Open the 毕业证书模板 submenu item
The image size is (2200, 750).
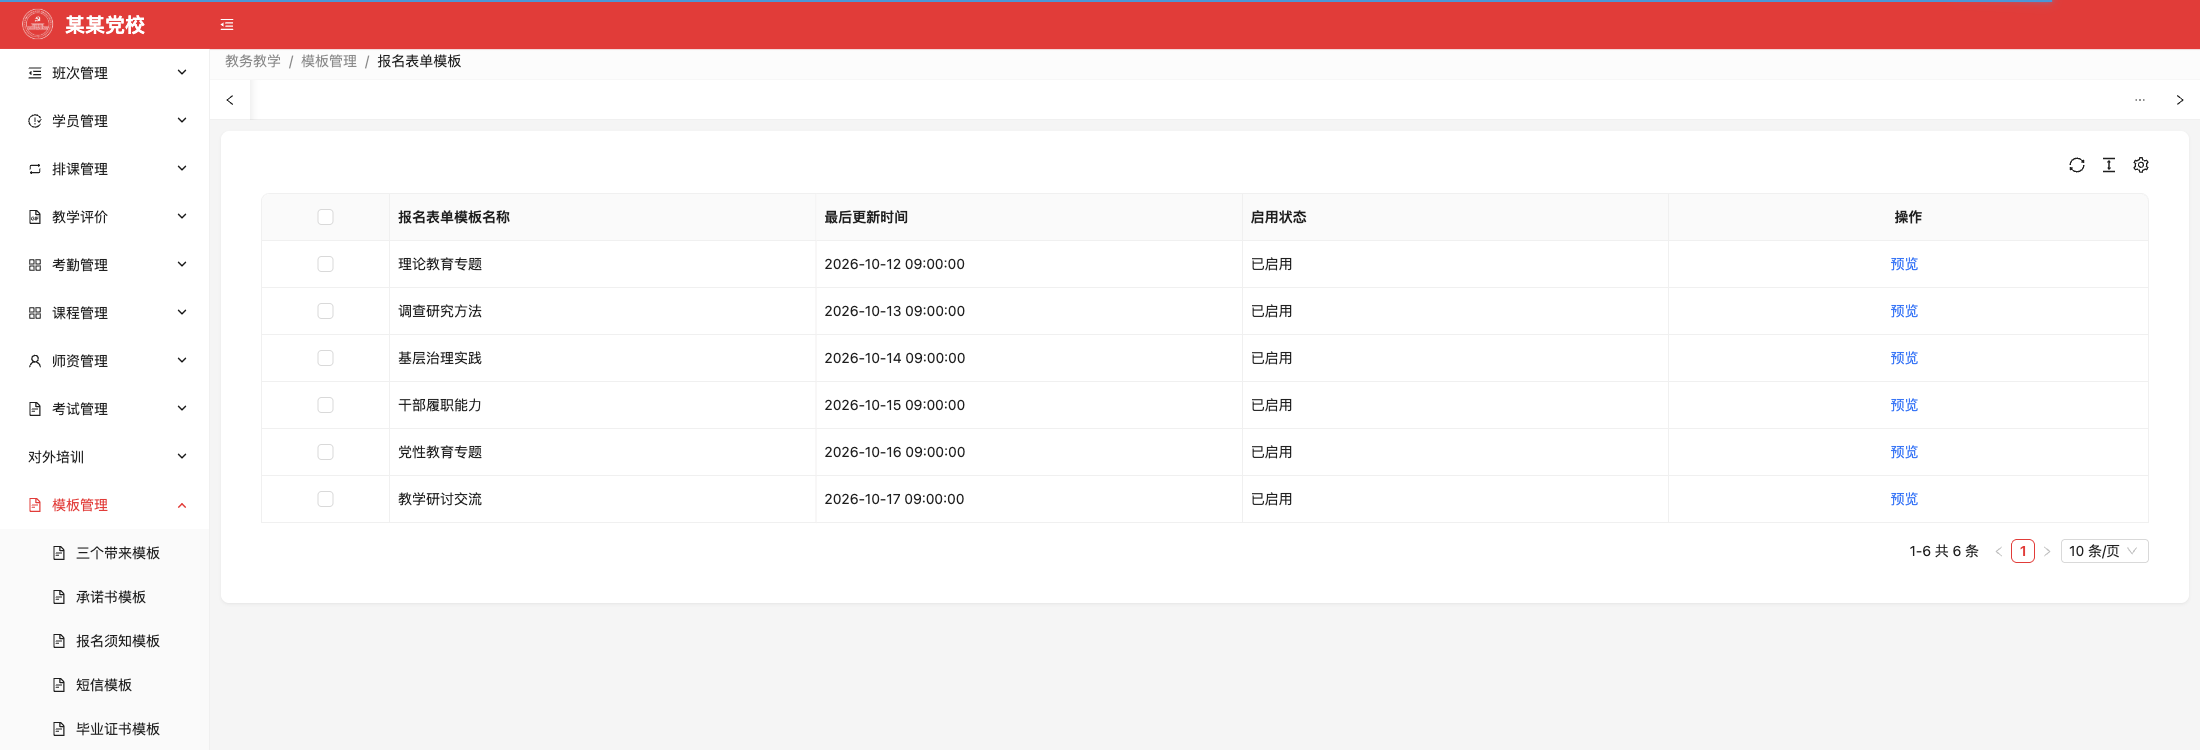[x=105, y=729]
